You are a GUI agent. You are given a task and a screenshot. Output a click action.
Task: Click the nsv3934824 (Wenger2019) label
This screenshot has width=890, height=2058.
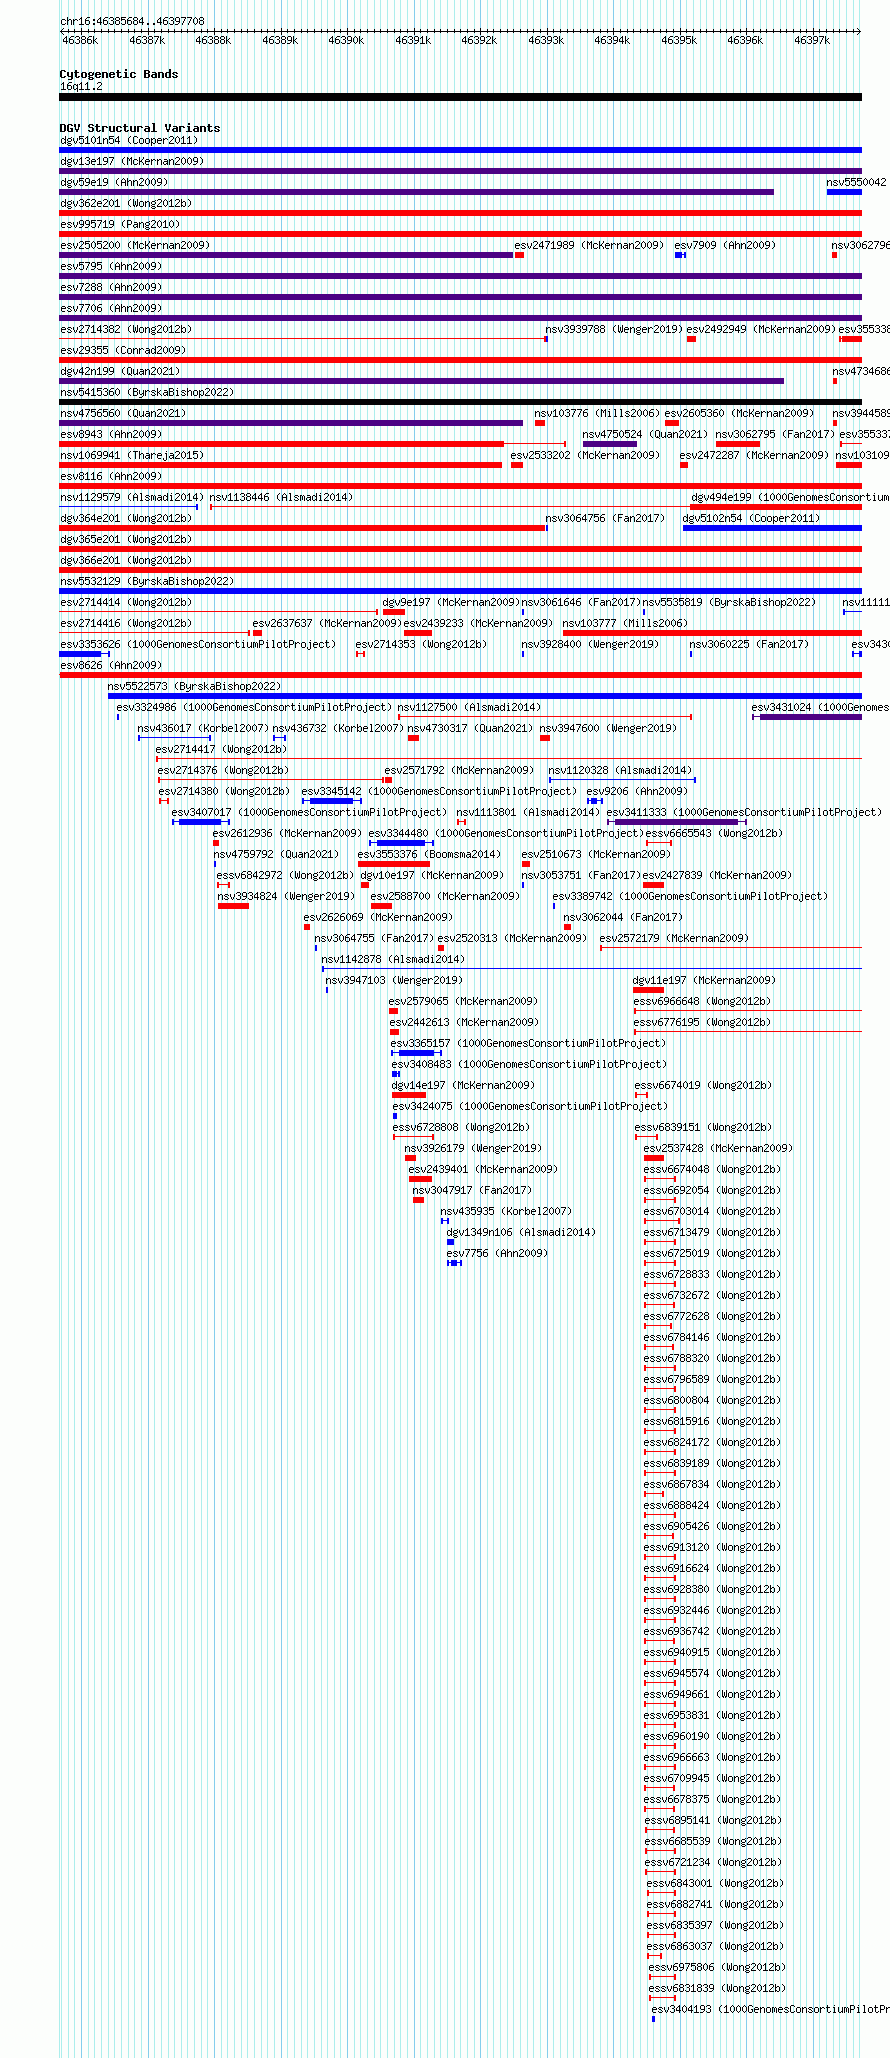(x=286, y=896)
